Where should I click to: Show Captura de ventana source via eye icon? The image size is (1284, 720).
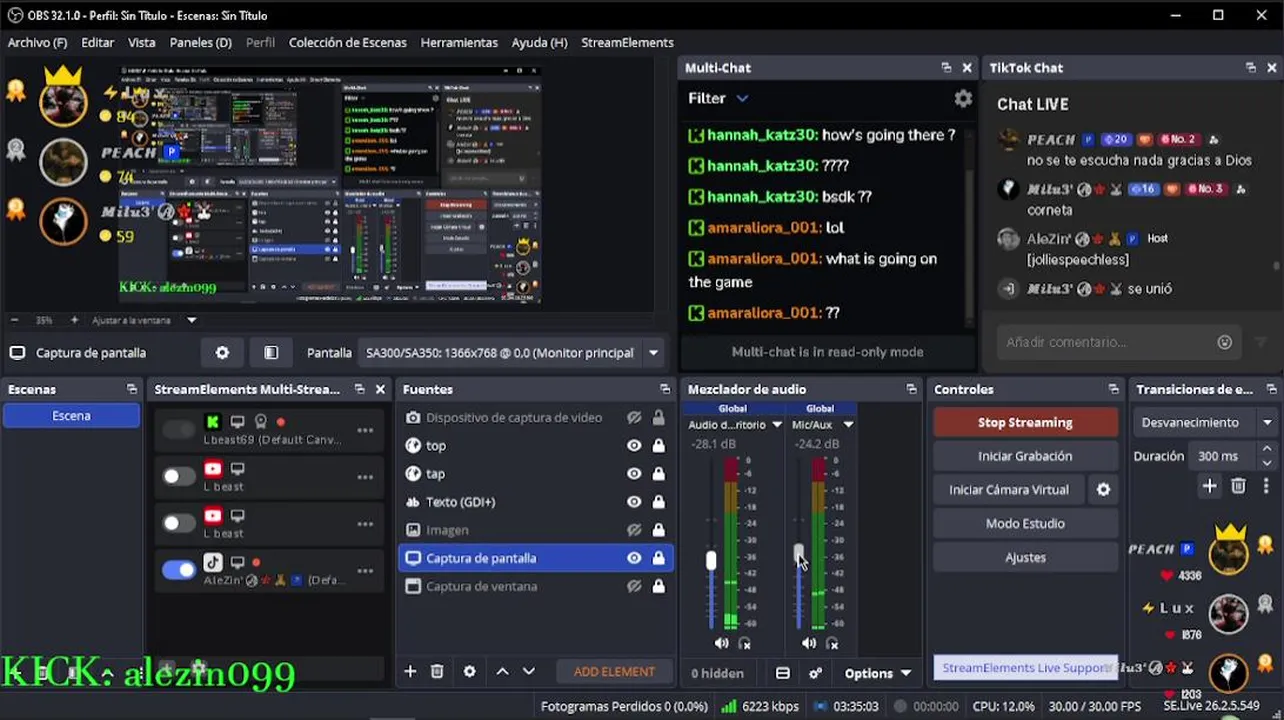coord(634,586)
